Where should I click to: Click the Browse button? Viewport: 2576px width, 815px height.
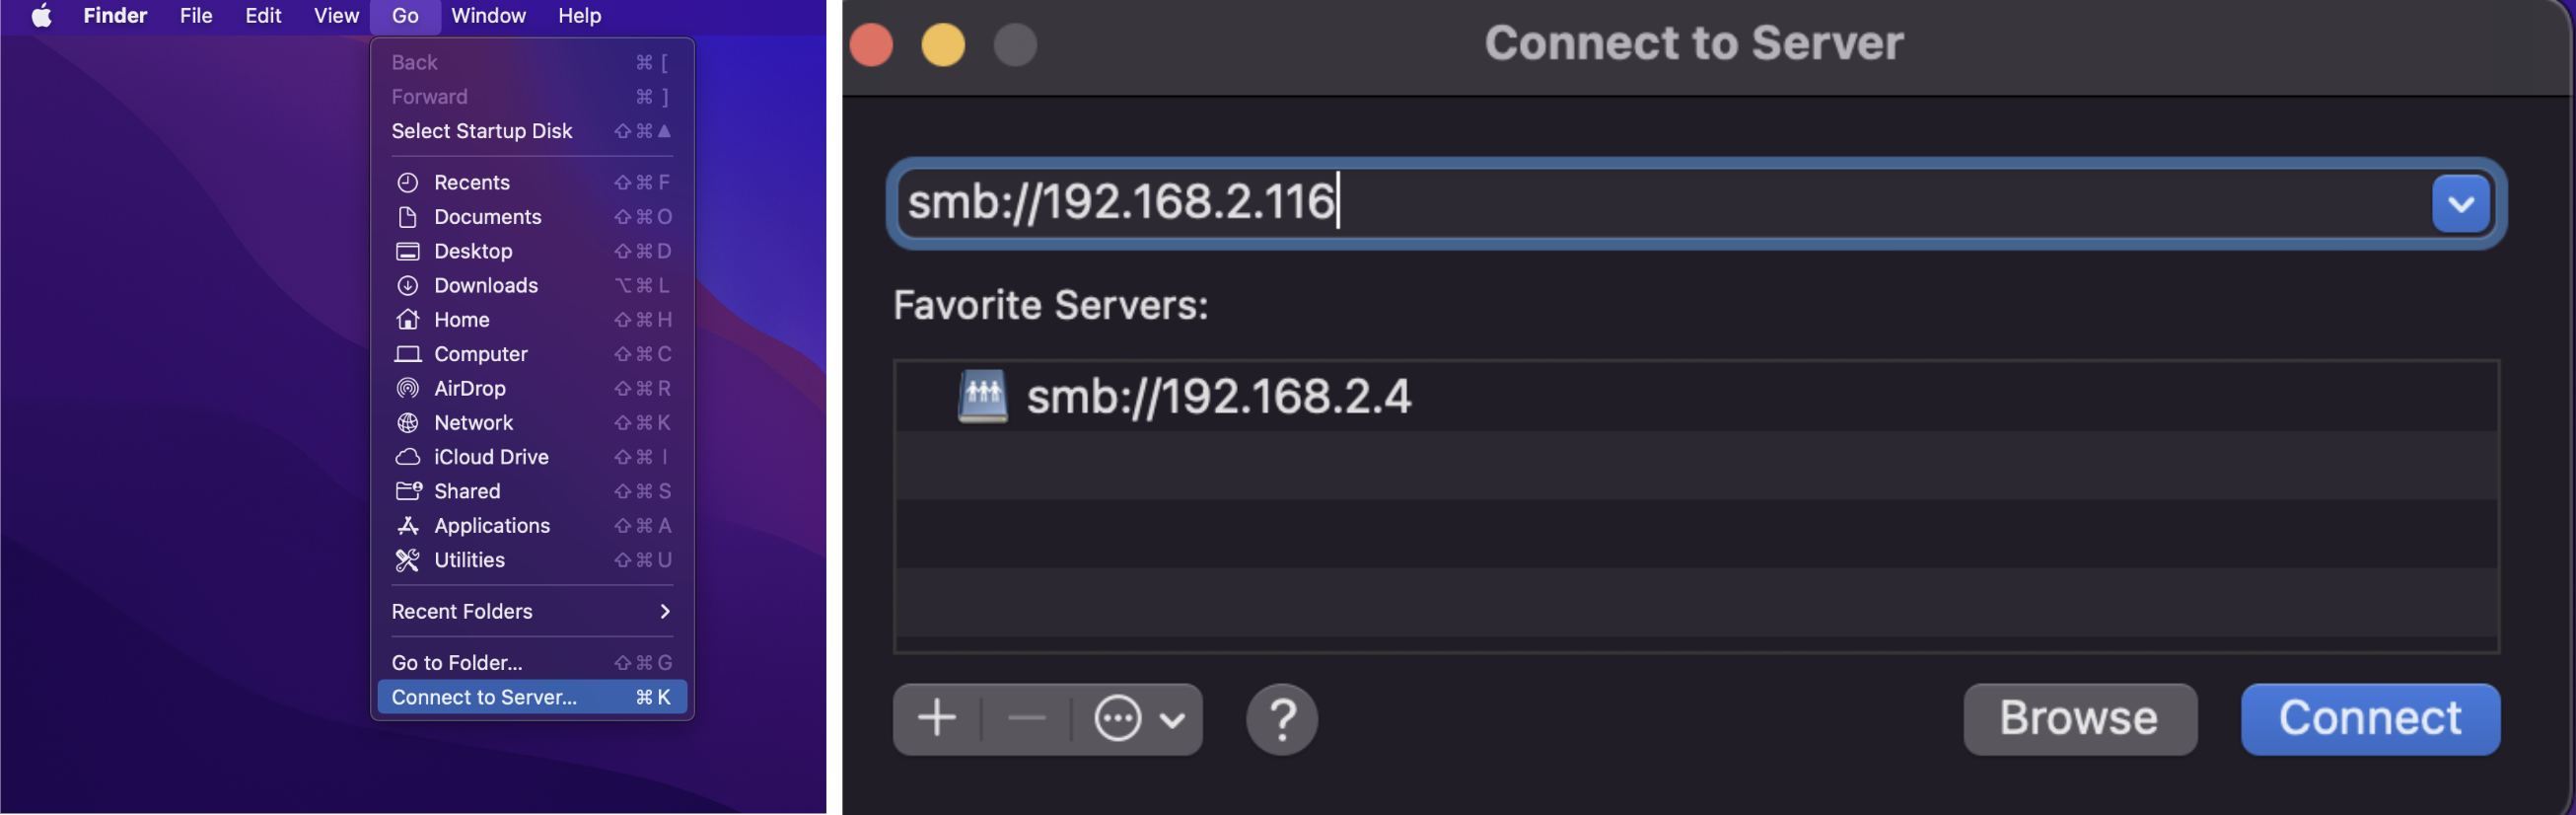pyautogui.click(x=2079, y=718)
